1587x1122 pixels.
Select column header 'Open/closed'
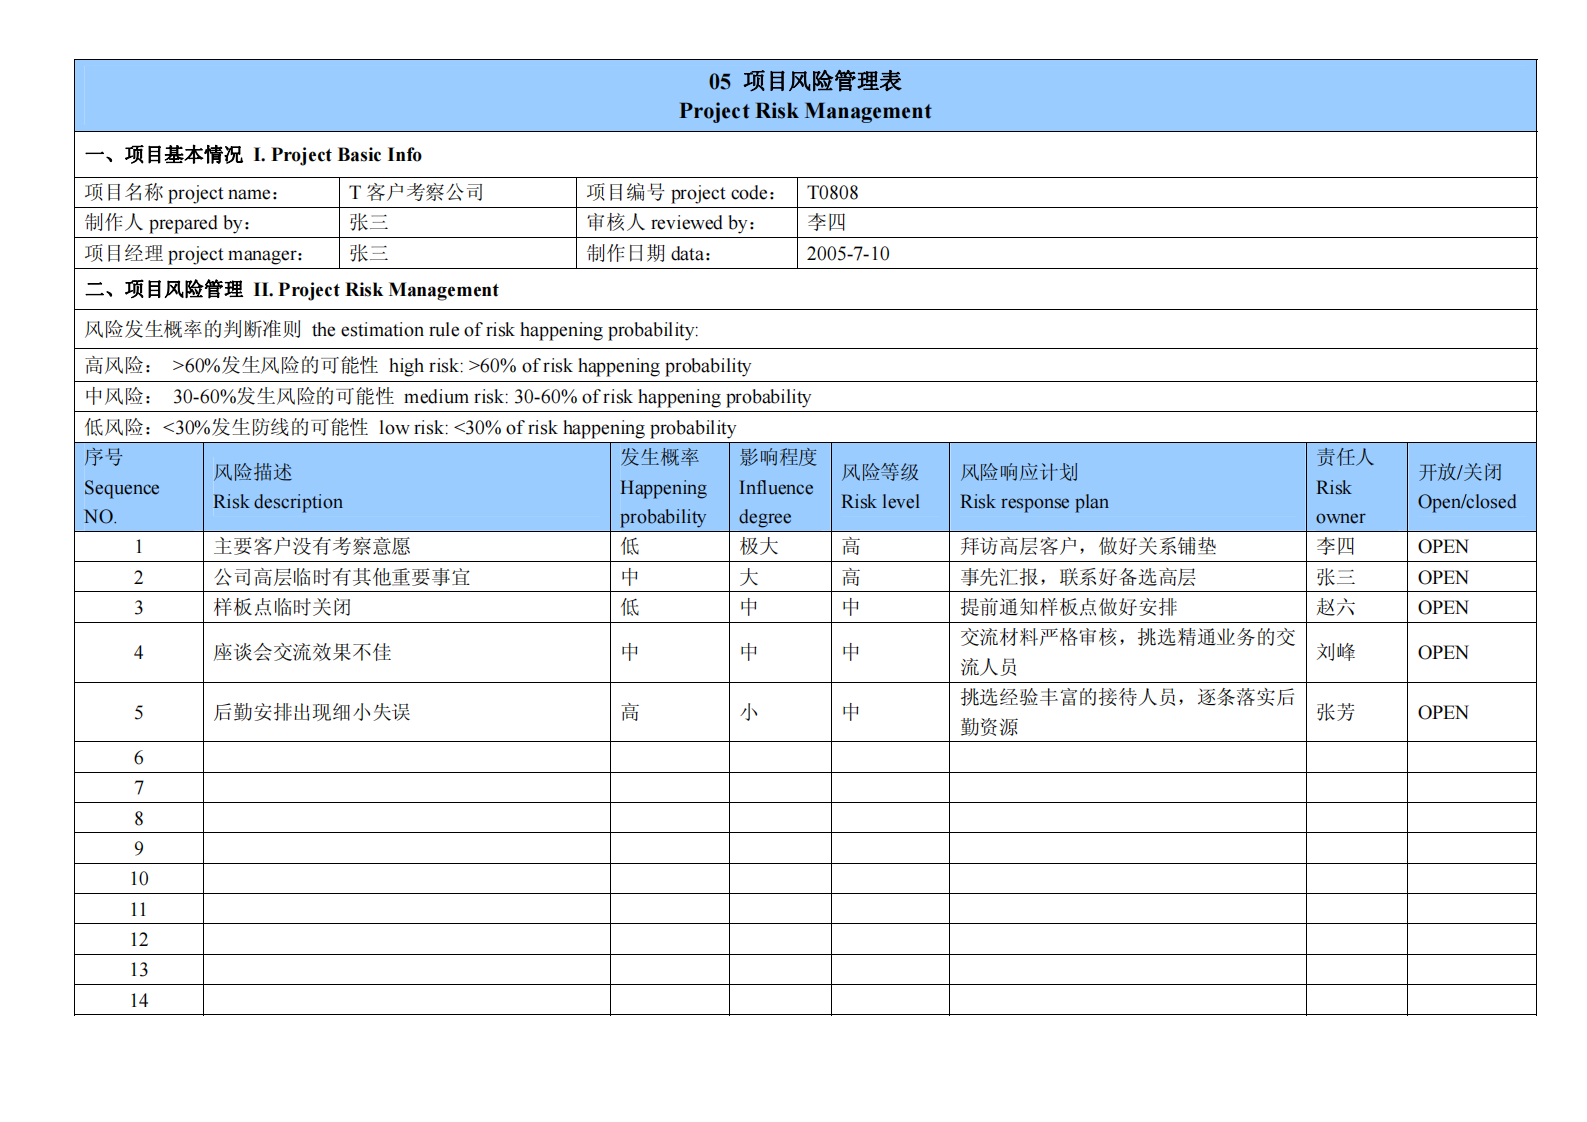click(x=1471, y=487)
